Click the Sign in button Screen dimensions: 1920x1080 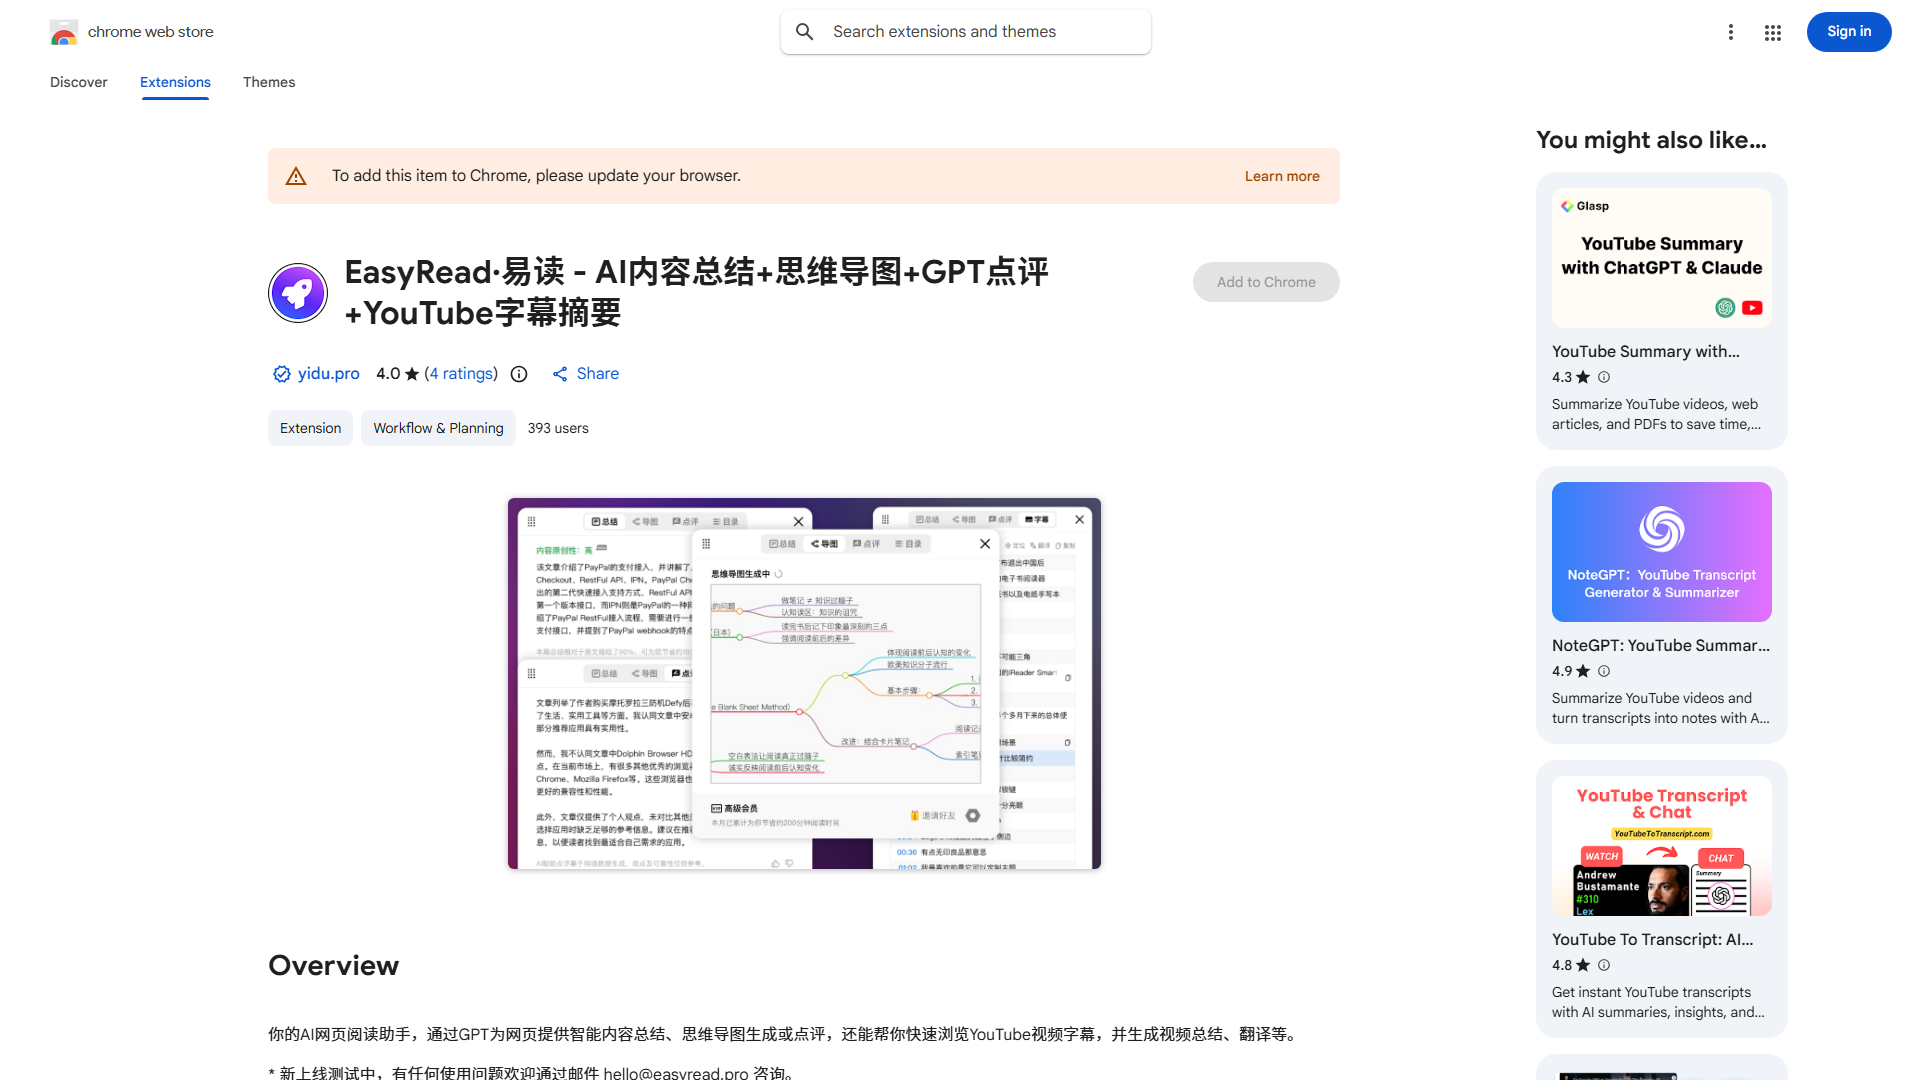1849,31
